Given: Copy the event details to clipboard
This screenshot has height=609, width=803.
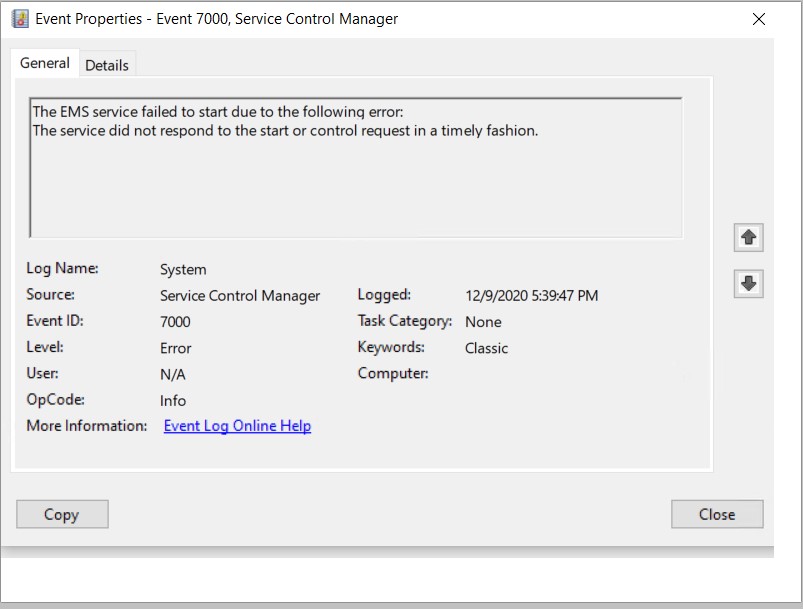Looking at the screenshot, I should [62, 514].
